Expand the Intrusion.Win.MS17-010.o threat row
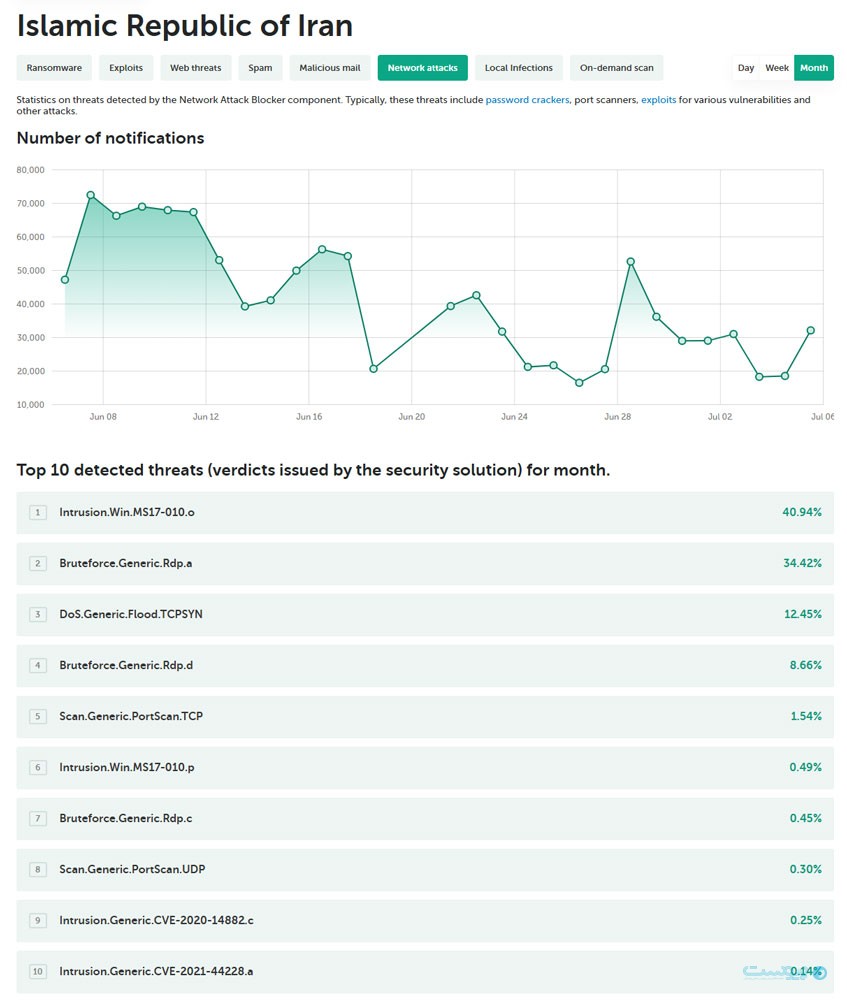The image size is (847, 1000). (x=127, y=512)
